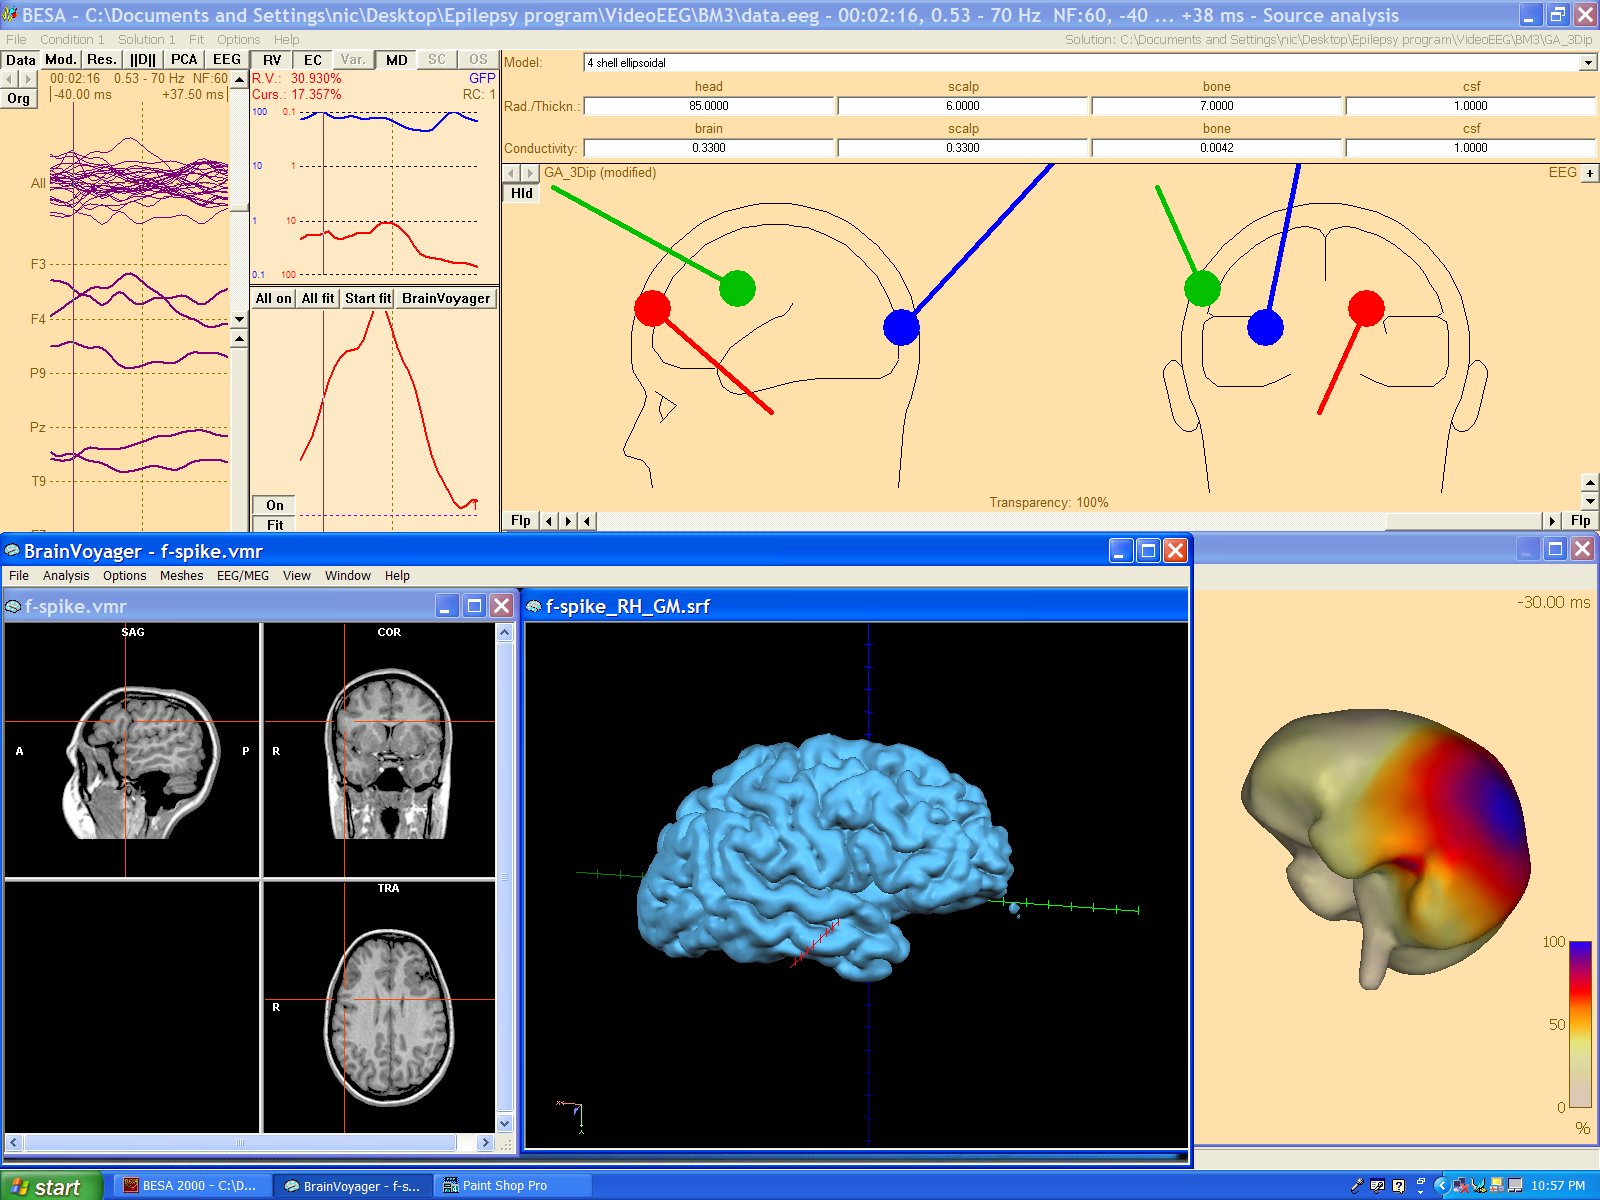1600x1200 pixels.
Task: Click the 0-100% color scale bar
Action: pyautogui.click(x=1580, y=1024)
